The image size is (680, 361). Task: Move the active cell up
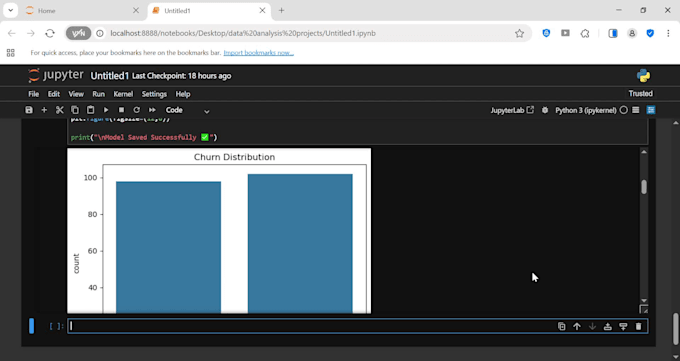[577, 326]
